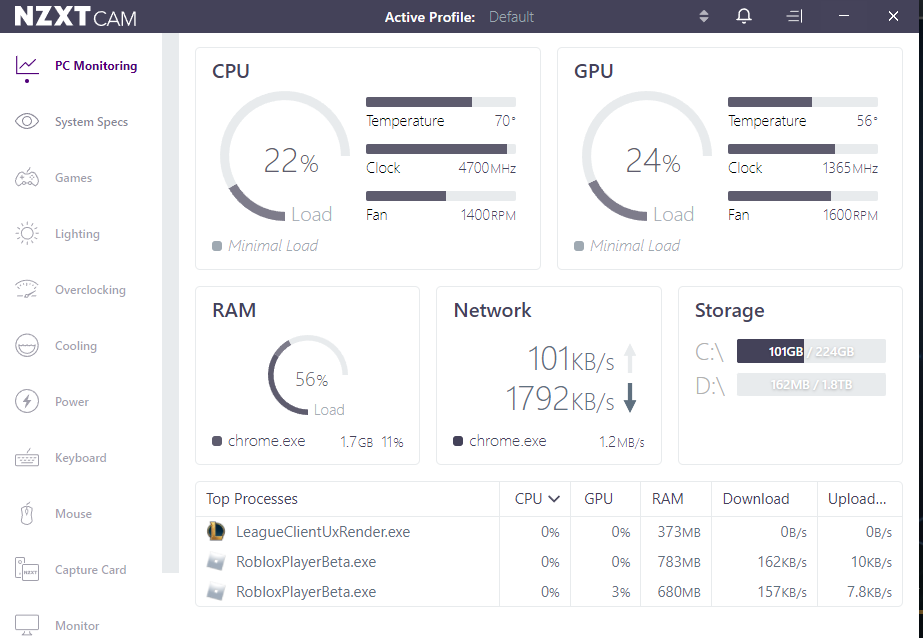This screenshot has height=638, width=923.
Task: Select the PC Monitoring tab
Action: pos(95,66)
